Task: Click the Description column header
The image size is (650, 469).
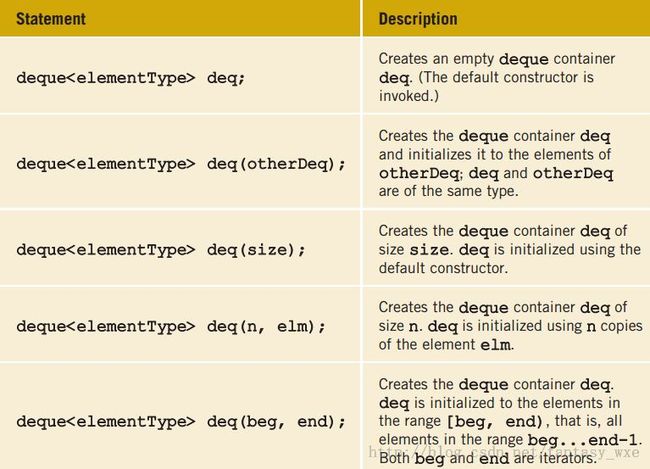Action: (x=418, y=19)
